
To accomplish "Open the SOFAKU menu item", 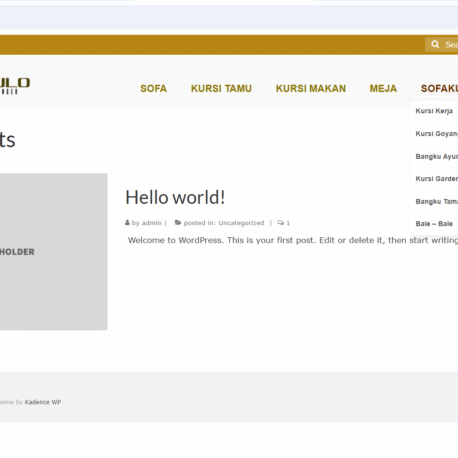I will click(439, 89).
